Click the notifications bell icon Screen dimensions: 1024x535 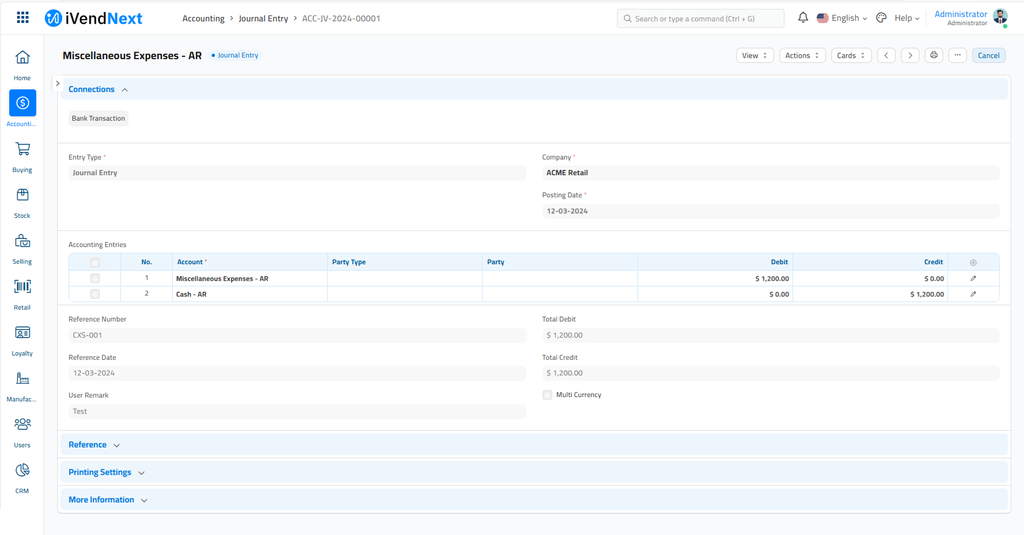(x=803, y=18)
